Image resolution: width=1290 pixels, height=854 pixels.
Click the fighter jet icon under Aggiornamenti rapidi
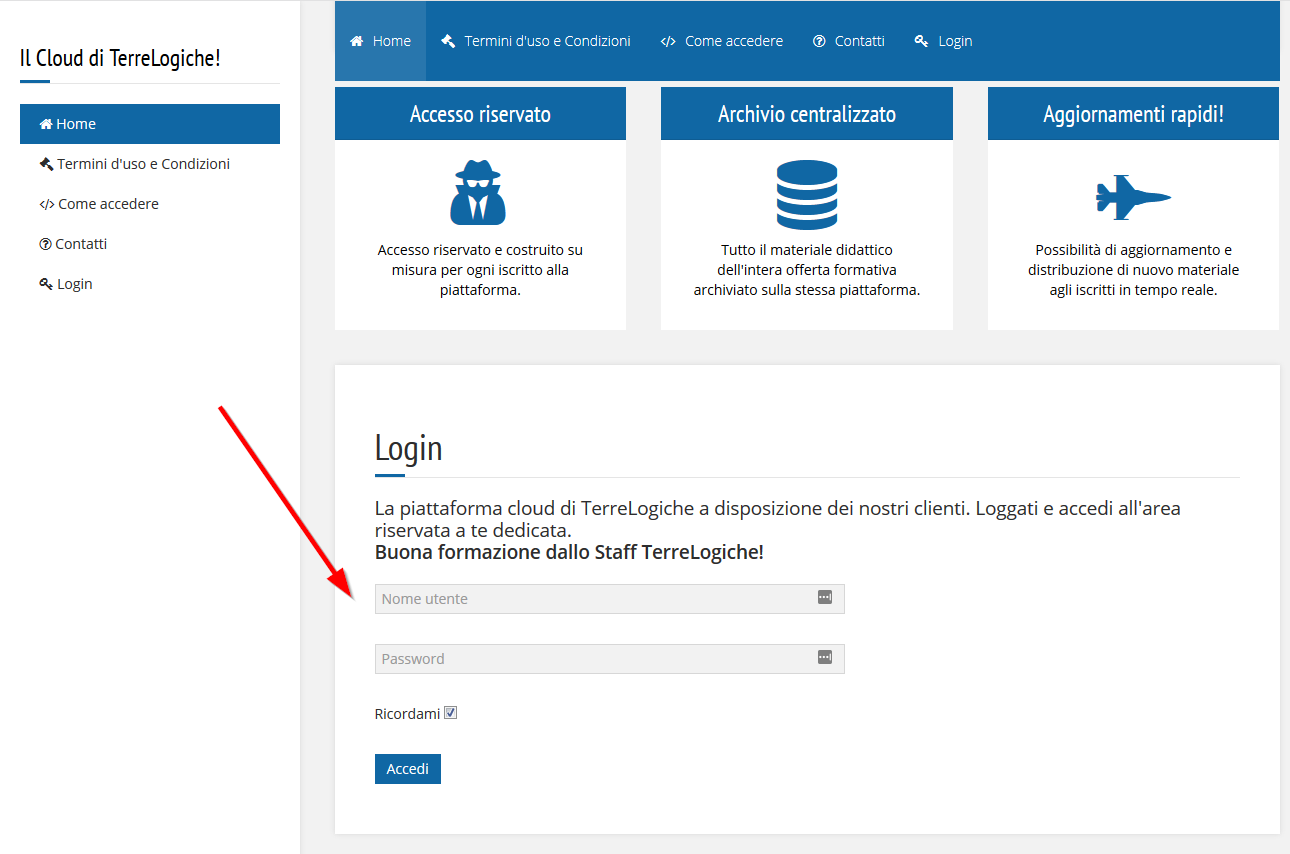pos(1133,197)
